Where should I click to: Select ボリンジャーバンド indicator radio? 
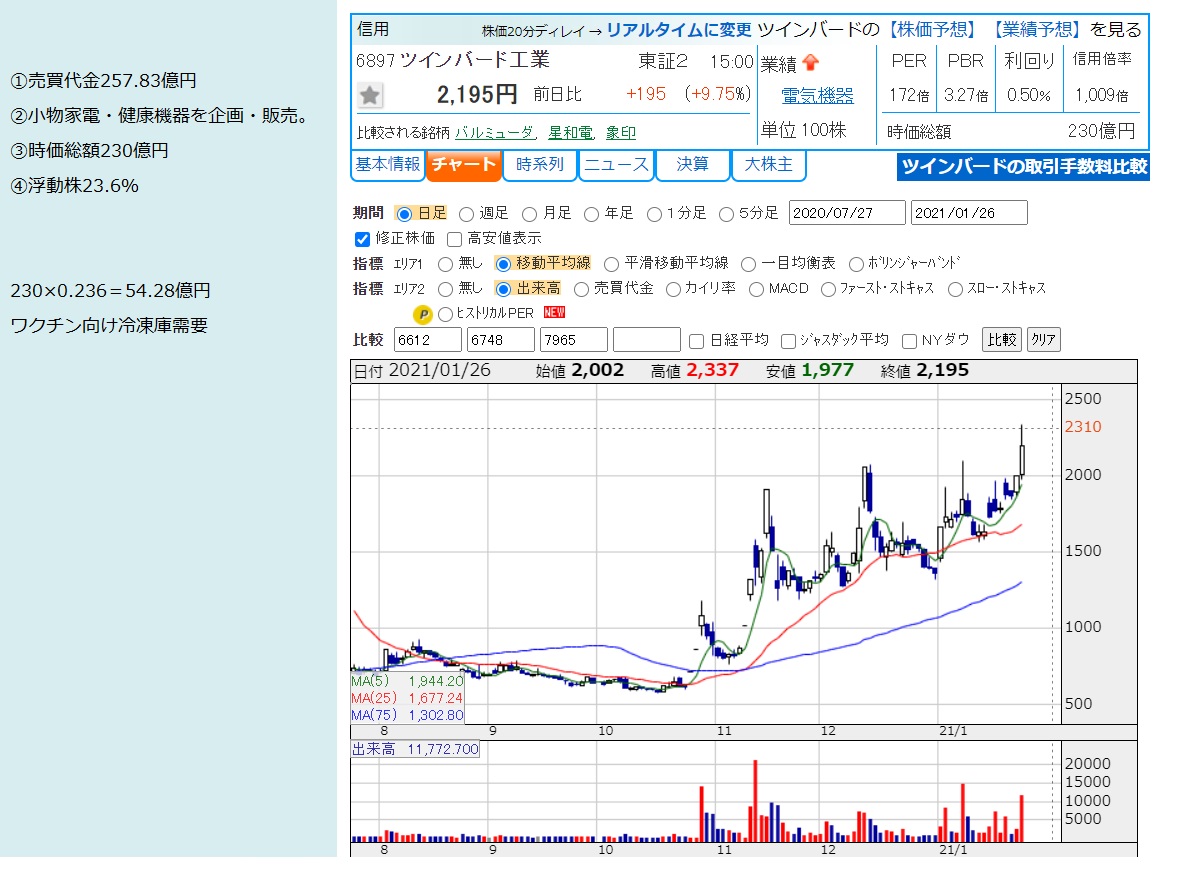856,264
